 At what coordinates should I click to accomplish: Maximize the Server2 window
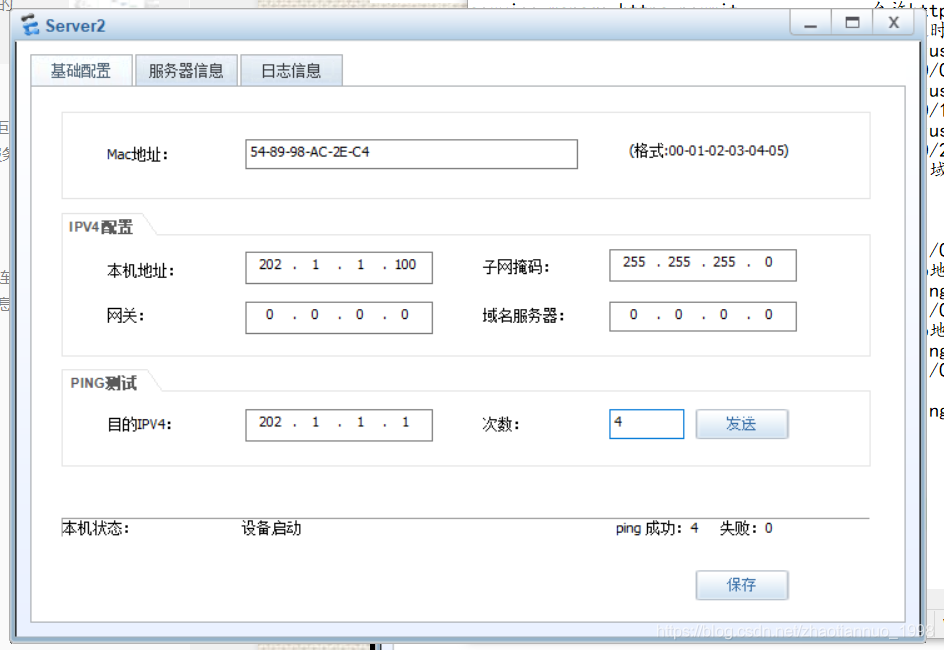(x=852, y=24)
